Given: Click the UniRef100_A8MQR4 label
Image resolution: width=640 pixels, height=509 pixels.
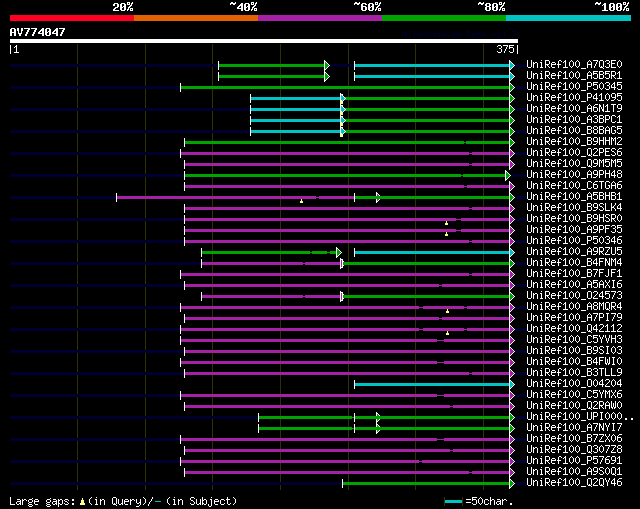Looking at the screenshot, I should click(x=574, y=307).
